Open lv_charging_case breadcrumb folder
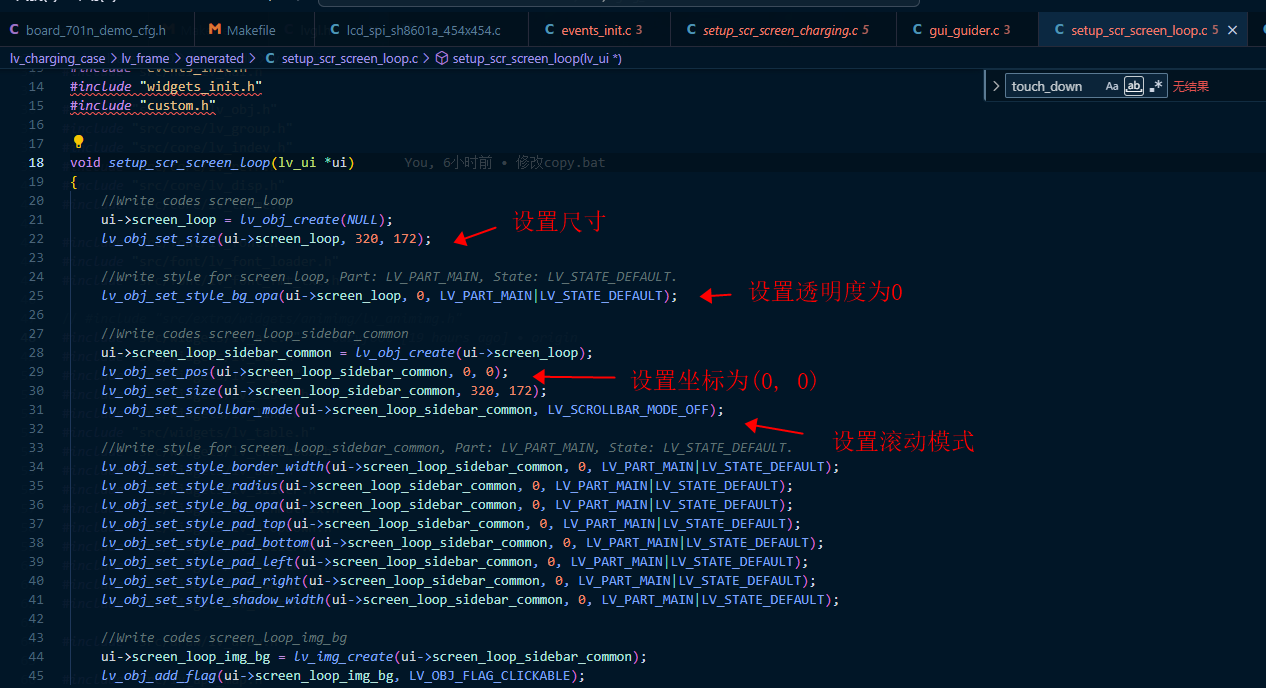This screenshot has width=1266, height=688. point(57,59)
